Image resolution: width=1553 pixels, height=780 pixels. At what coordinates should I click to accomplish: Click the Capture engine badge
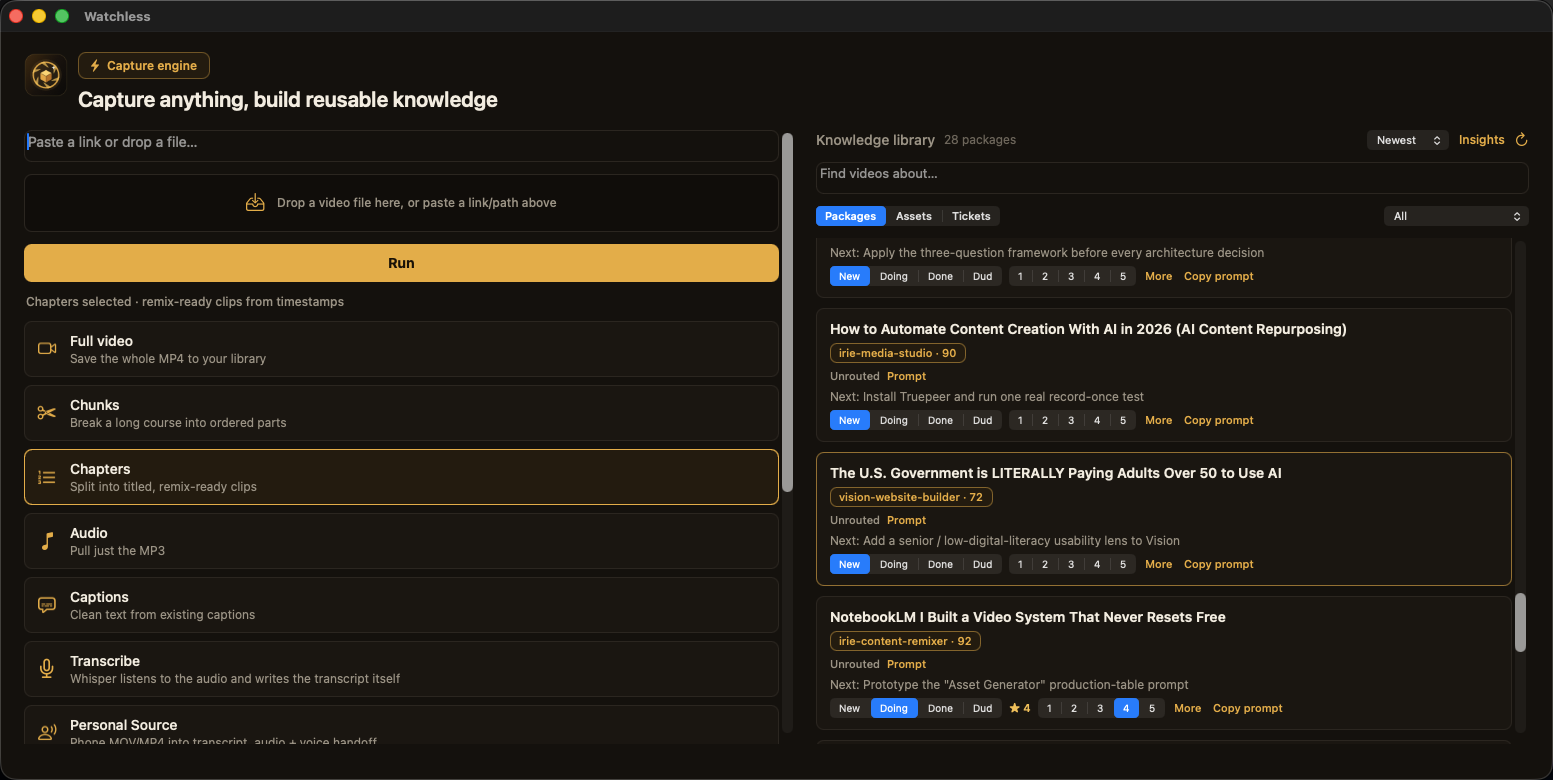(144, 66)
